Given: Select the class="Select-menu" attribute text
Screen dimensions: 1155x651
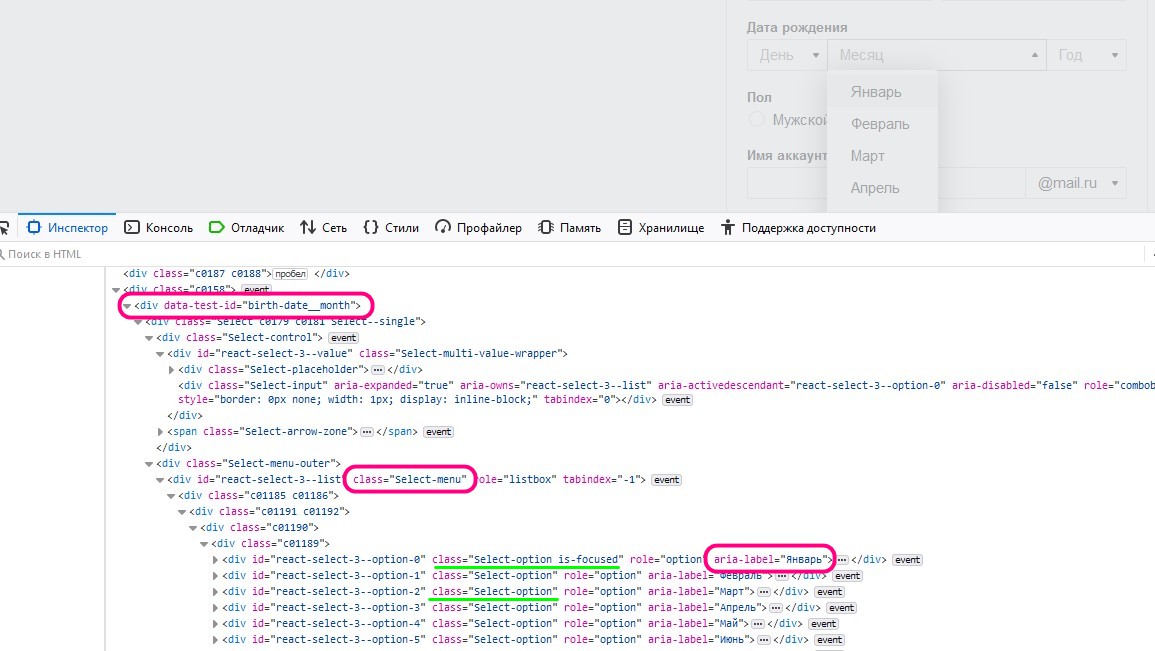Looking at the screenshot, I should [410, 479].
